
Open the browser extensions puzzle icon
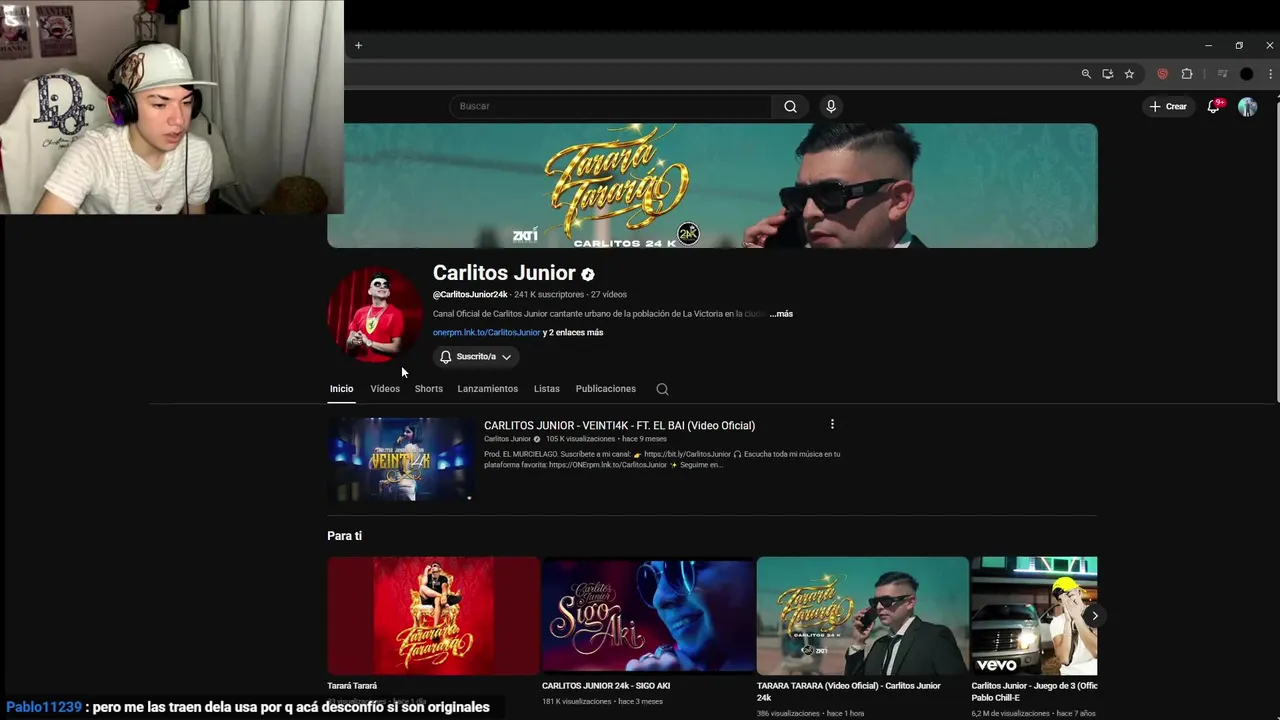pos(1187,74)
